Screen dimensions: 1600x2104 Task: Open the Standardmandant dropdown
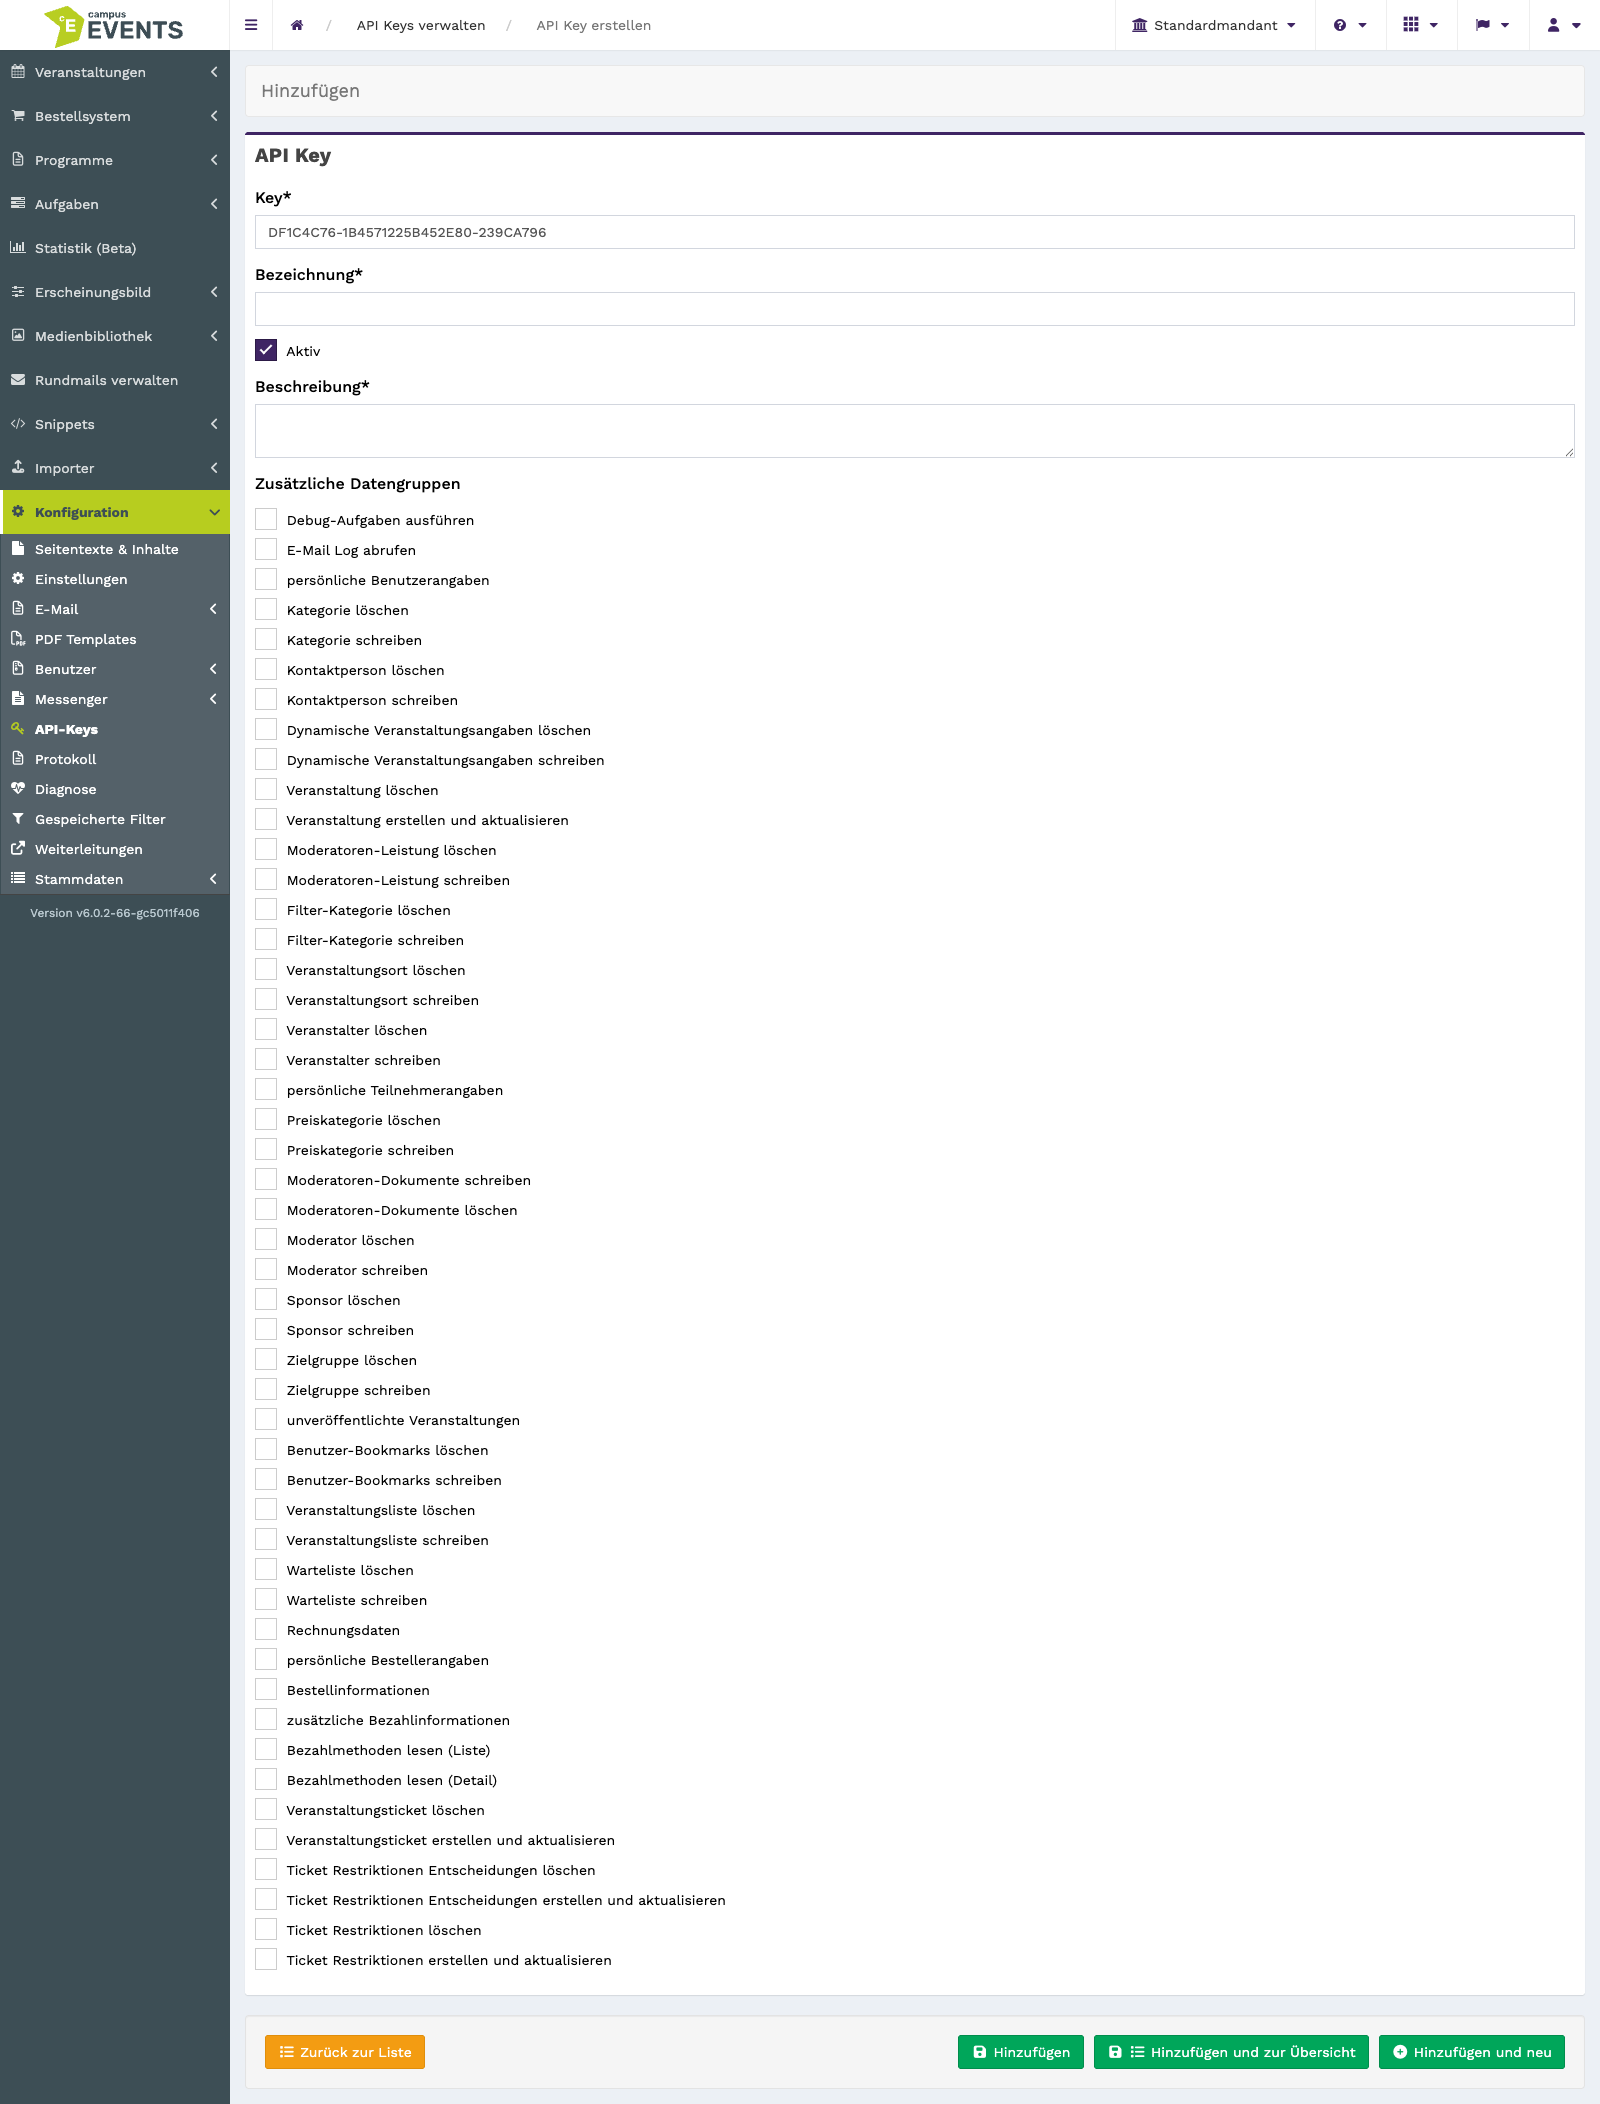1214,25
